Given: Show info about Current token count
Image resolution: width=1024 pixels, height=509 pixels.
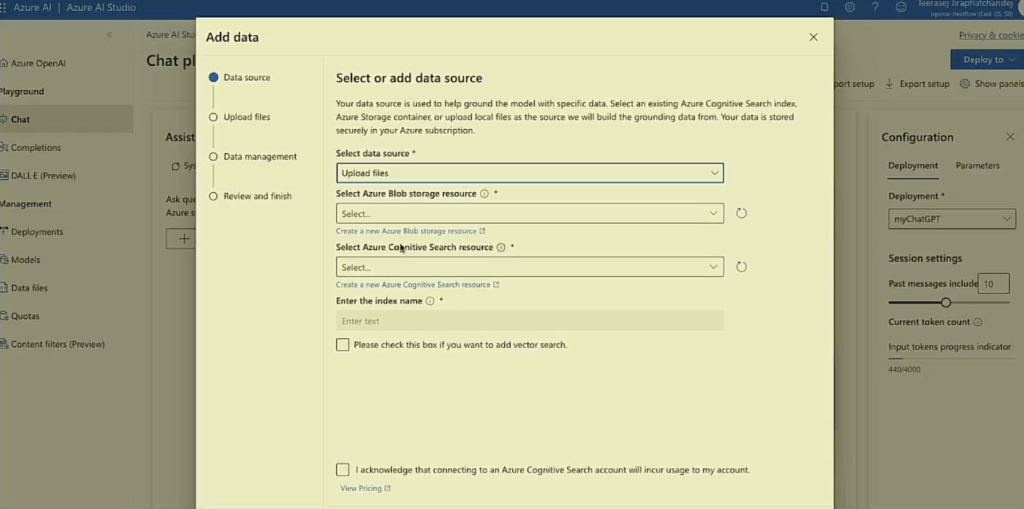Looking at the screenshot, I should pyautogui.click(x=978, y=322).
